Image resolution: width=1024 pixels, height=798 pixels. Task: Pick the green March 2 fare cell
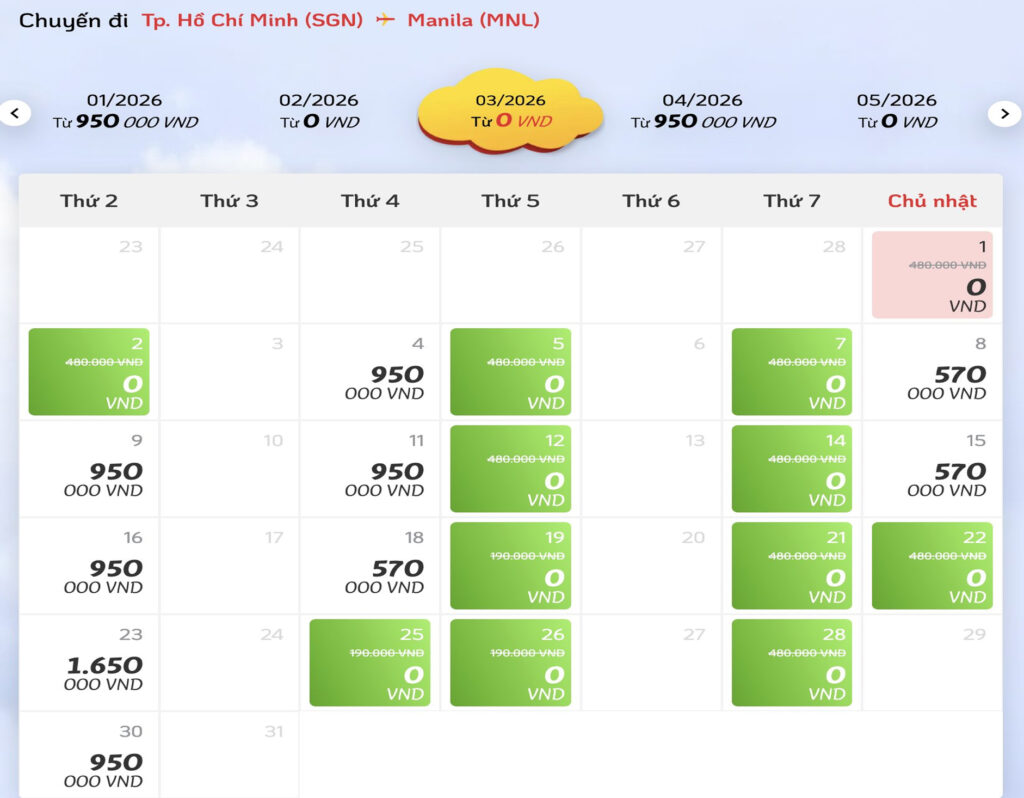tap(89, 372)
